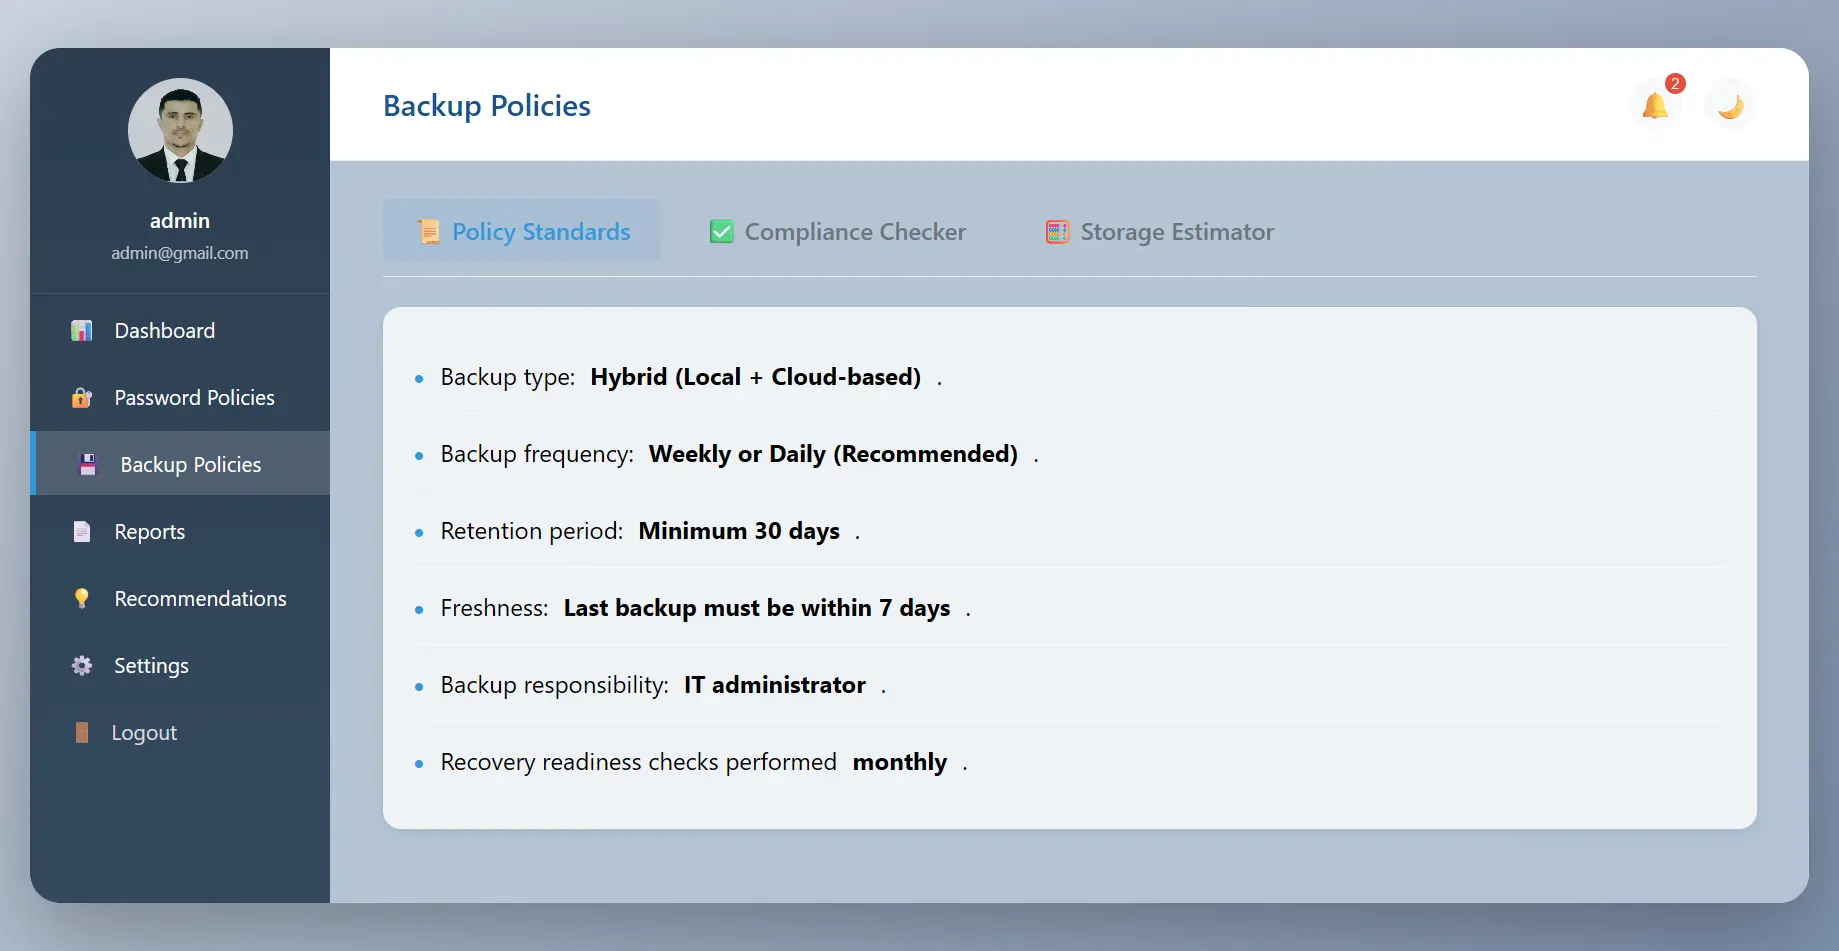Toggle dark mode with moon icon
Image resolution: width=1839 pixels, height=951 pixels.
[1730, 106]
